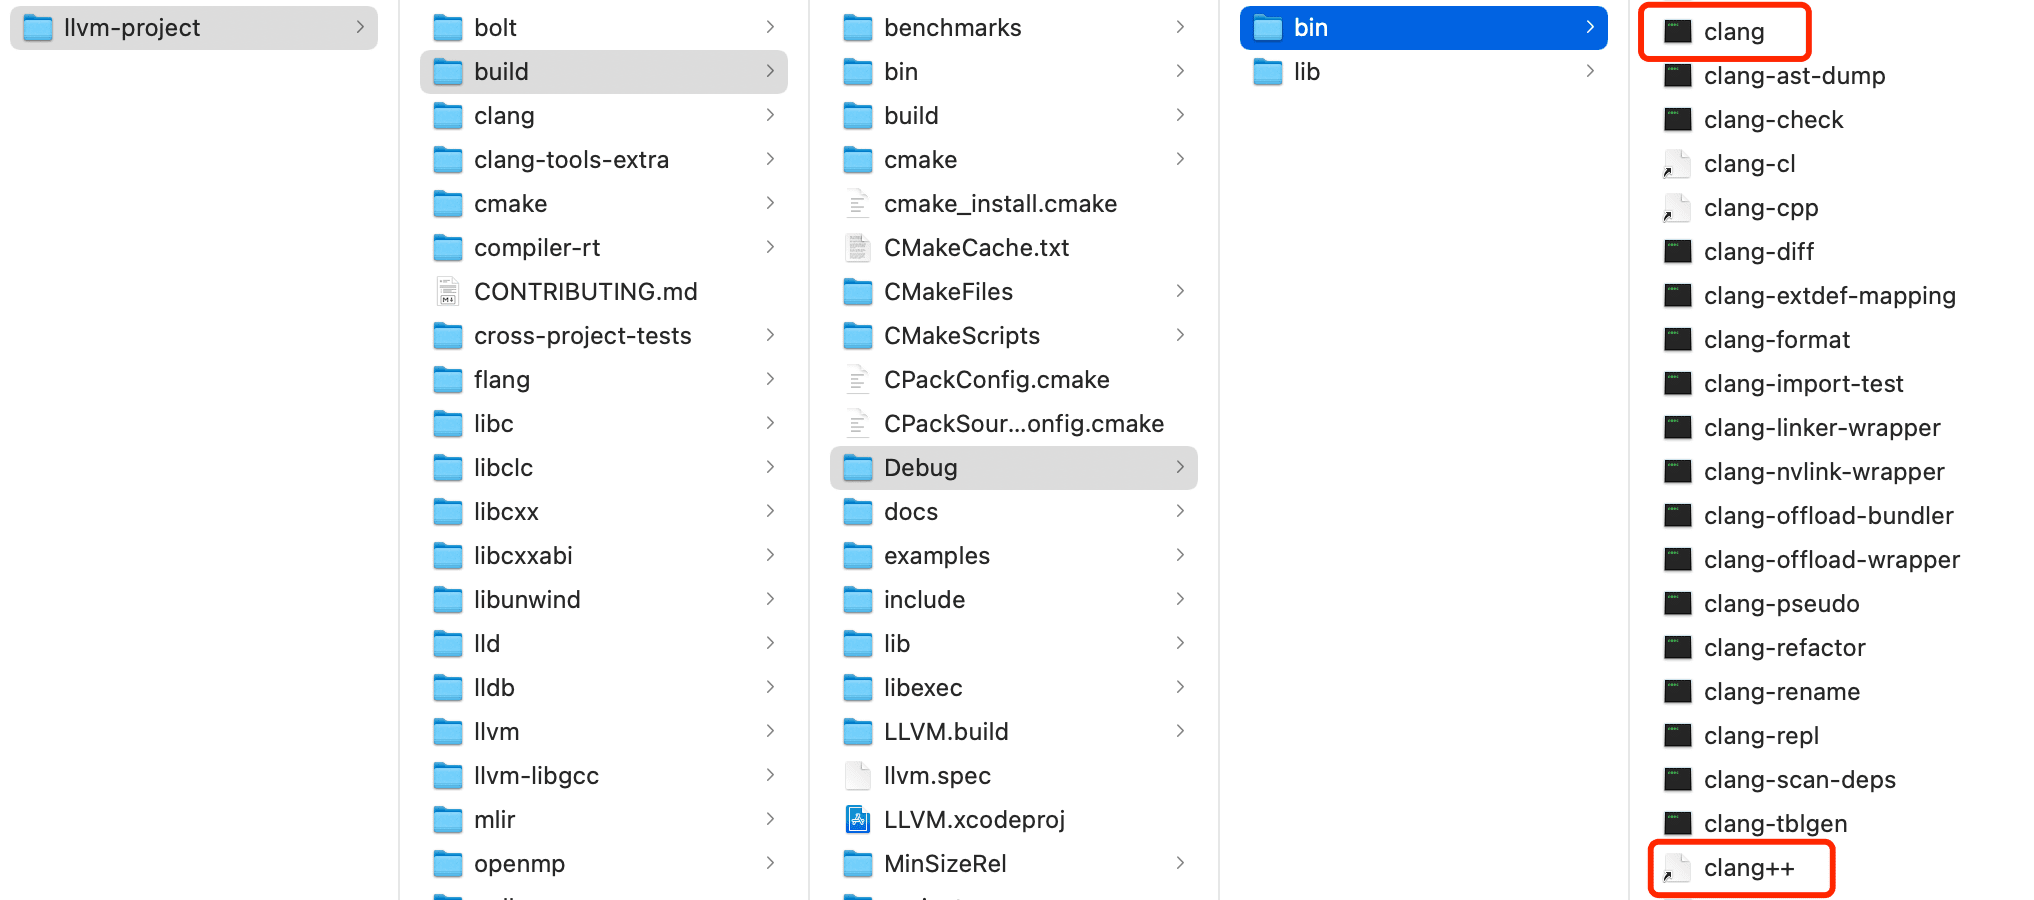This screenshot has height=900, width=2034.
Task: Expand the LLVM.build folder chevron
Action: pyautogui.click(x=1180, y=732)
